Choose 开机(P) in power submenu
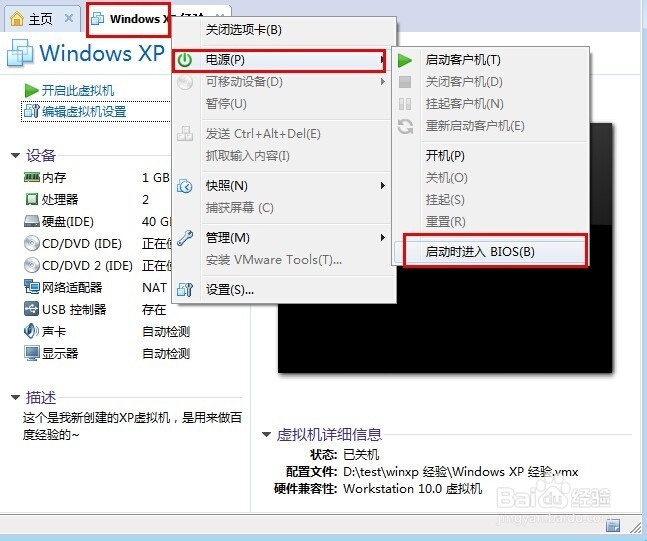This screenshot has width=647, height=541. point(491,156)
